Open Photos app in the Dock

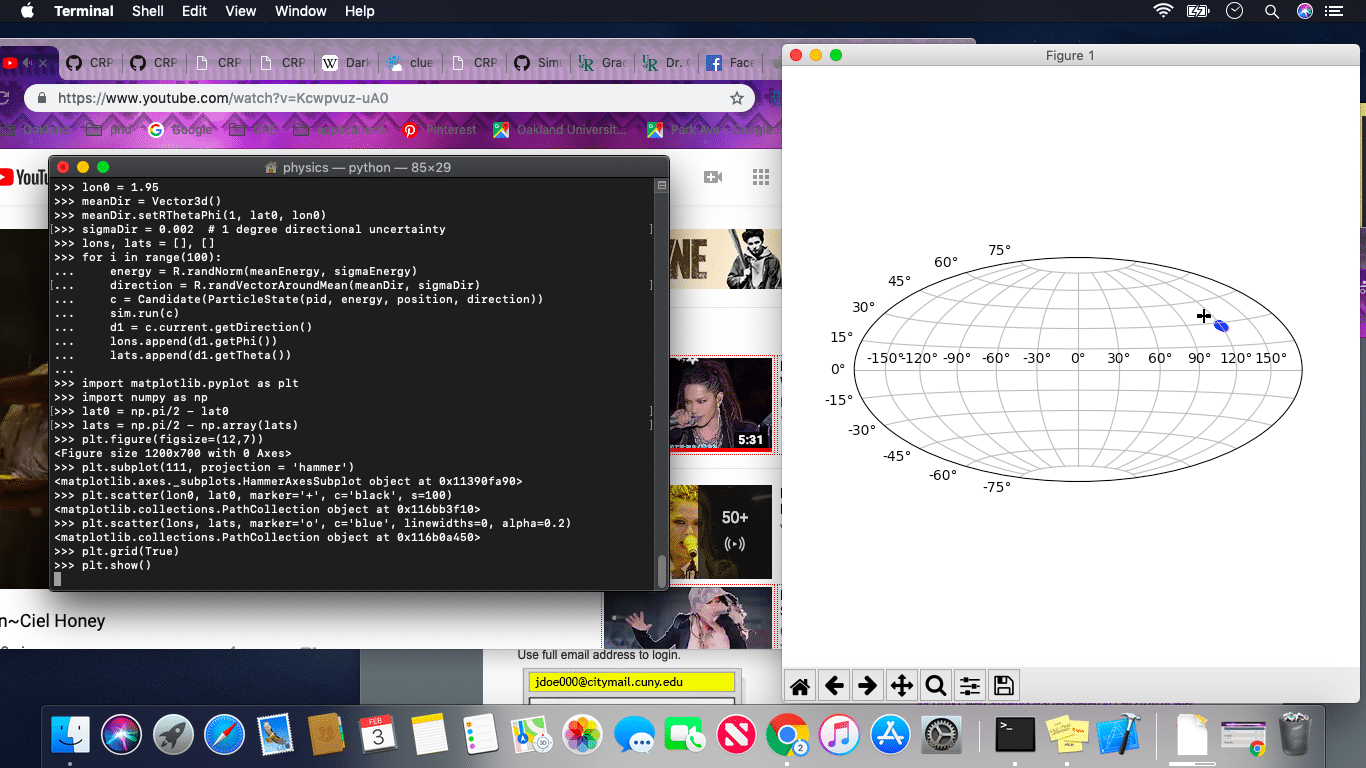pos(582,736)
